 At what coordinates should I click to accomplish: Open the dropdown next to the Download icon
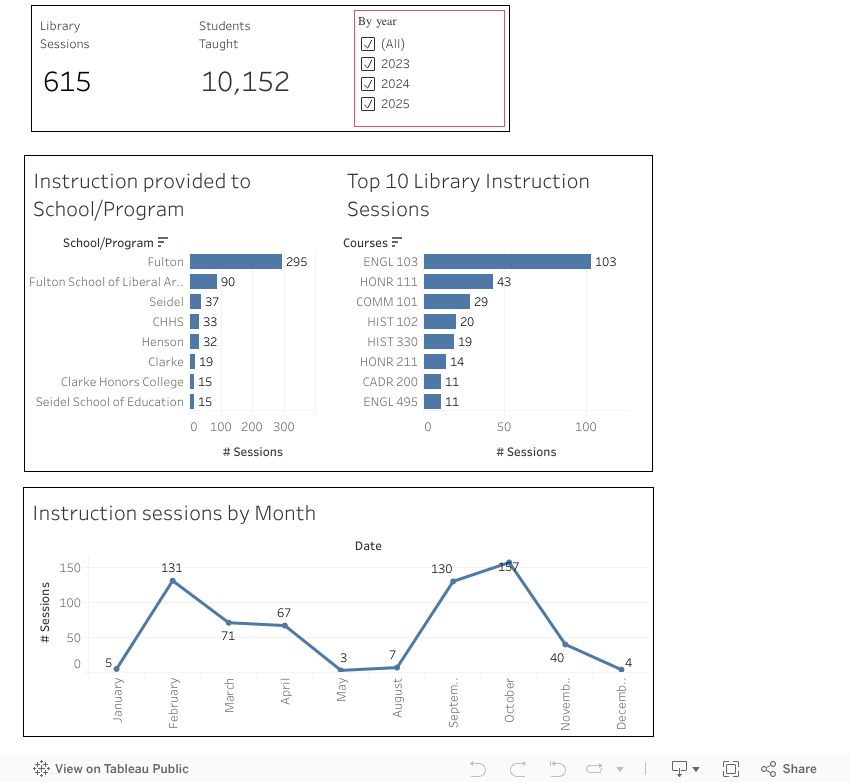coord(697,768)
